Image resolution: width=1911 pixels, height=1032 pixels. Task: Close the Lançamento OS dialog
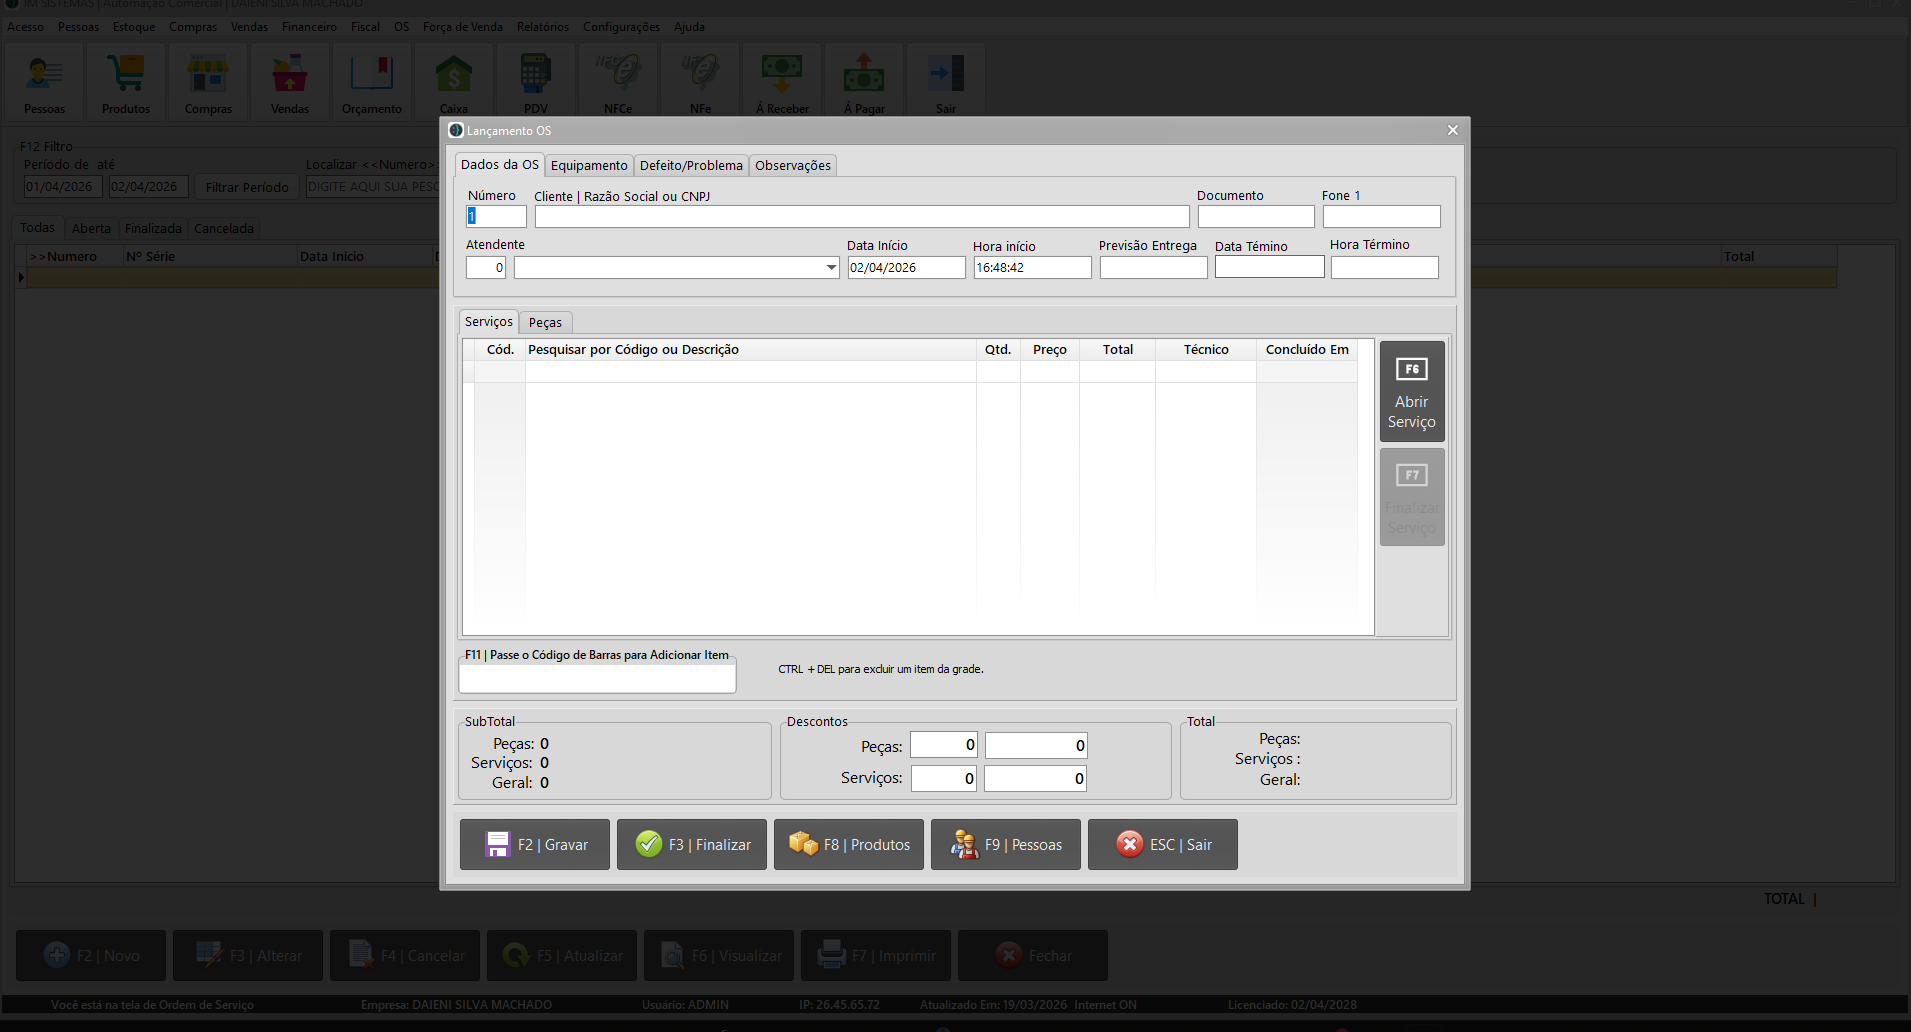(1452, 130)
